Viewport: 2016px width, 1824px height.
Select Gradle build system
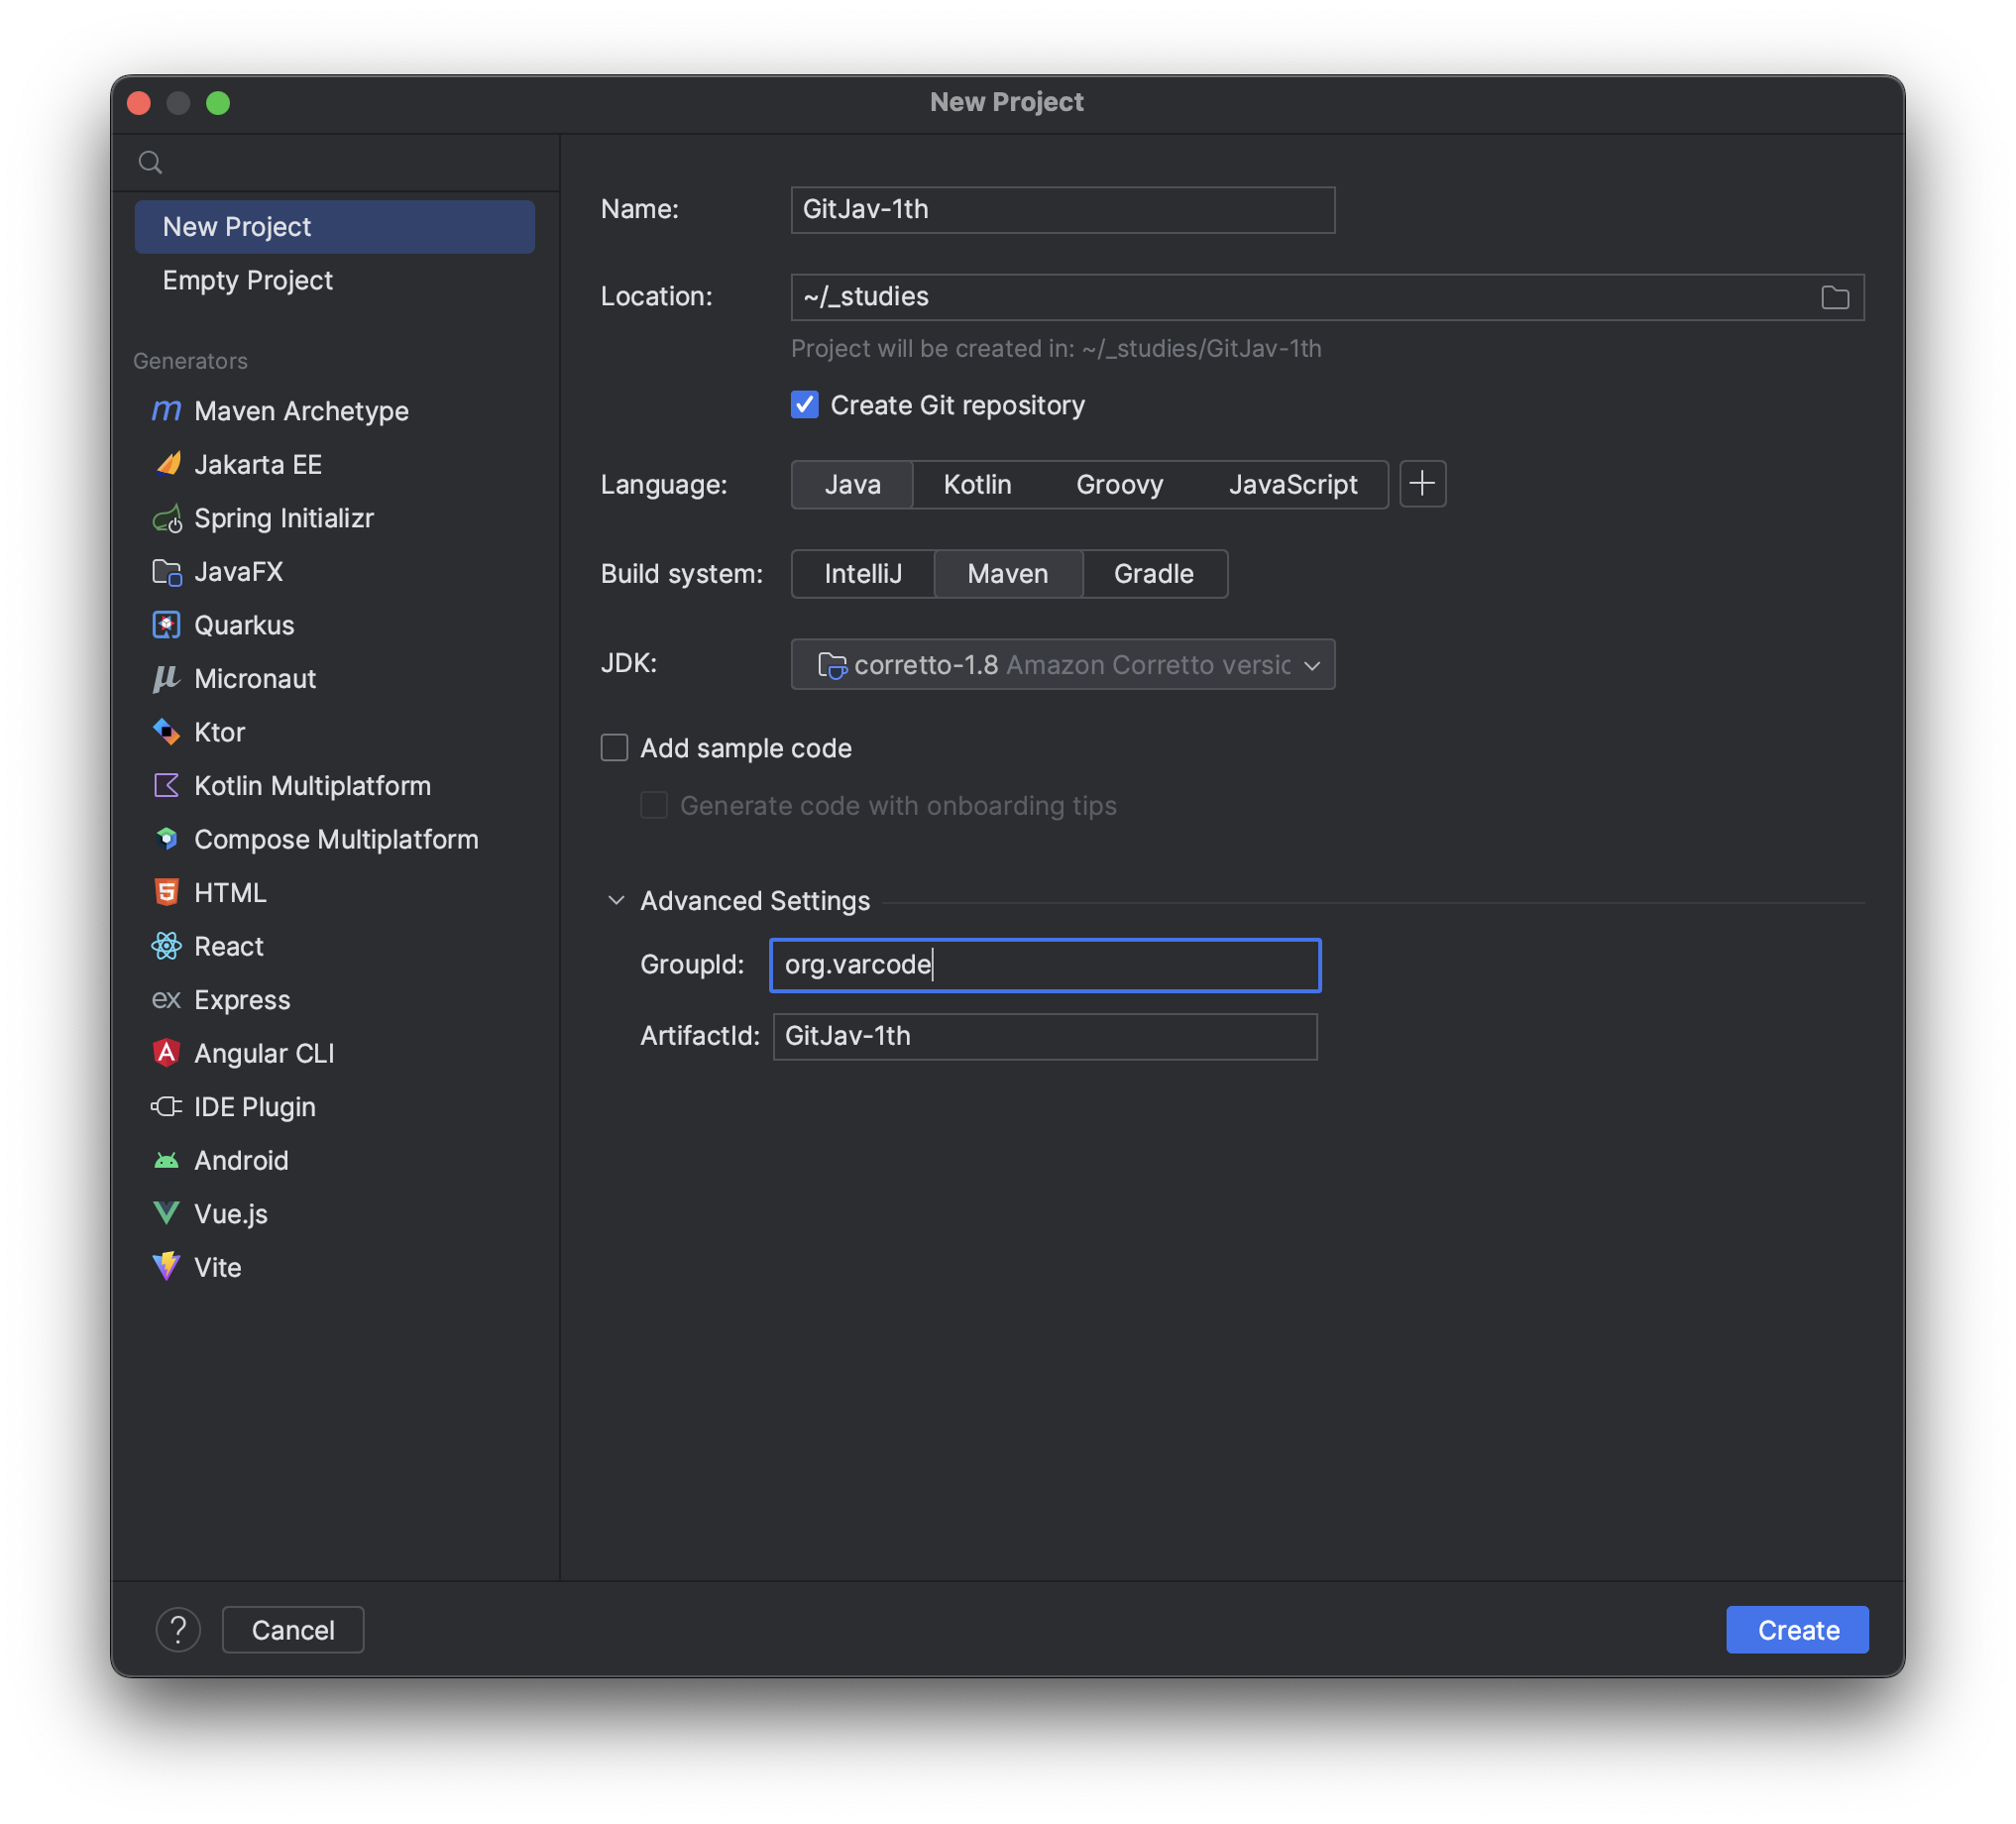pos(1153,574)
